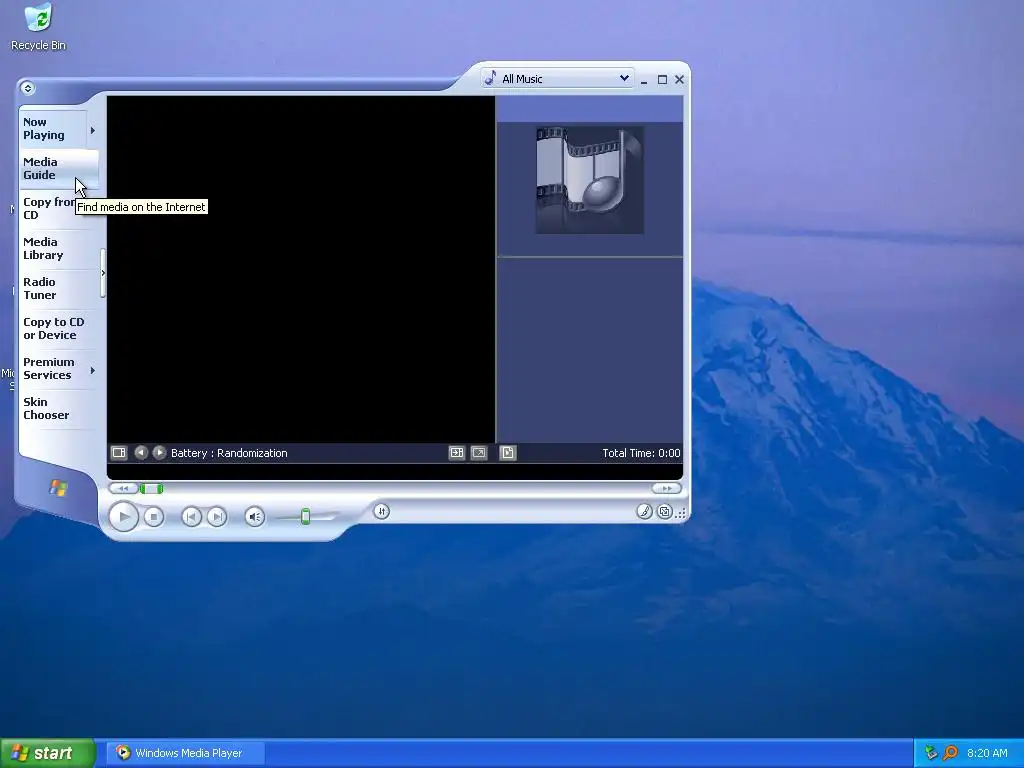The image size is (1024, 768).
Task: Minimize the Windows Media Player window
Action: click(644, 80)
